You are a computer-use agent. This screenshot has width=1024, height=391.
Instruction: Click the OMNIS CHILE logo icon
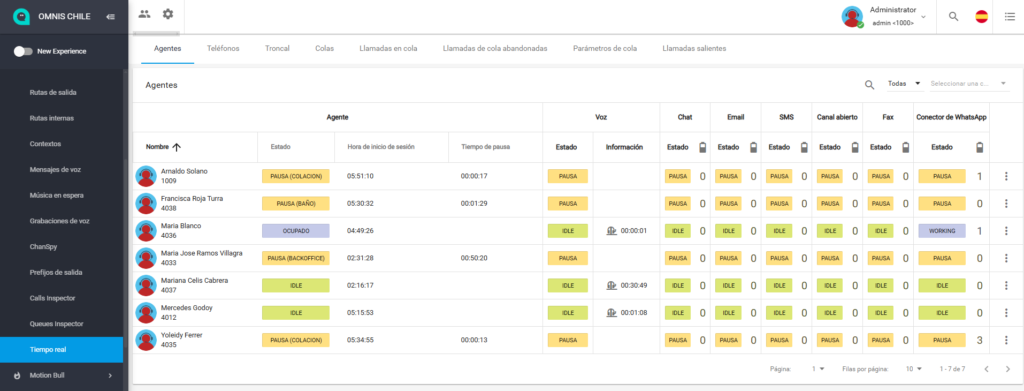pyautogui.click(x=22, y=16)
